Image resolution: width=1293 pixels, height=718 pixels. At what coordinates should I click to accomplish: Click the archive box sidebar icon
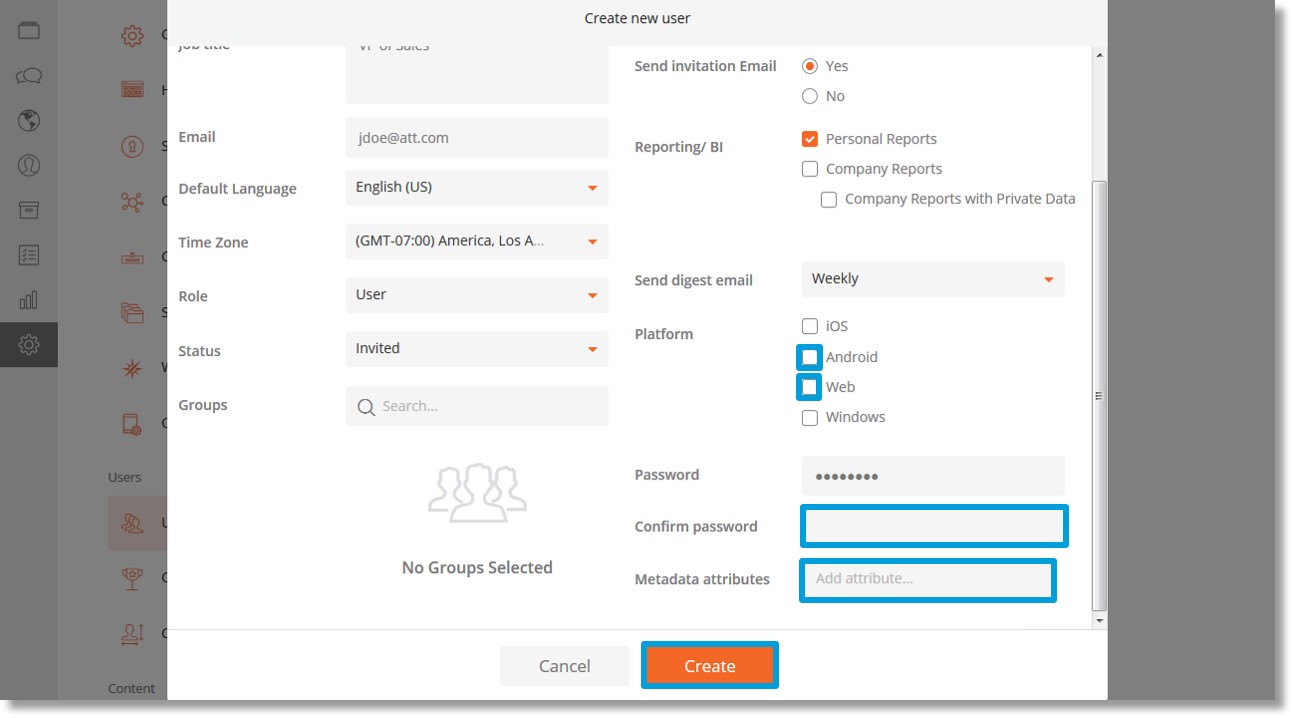point(29,210)
